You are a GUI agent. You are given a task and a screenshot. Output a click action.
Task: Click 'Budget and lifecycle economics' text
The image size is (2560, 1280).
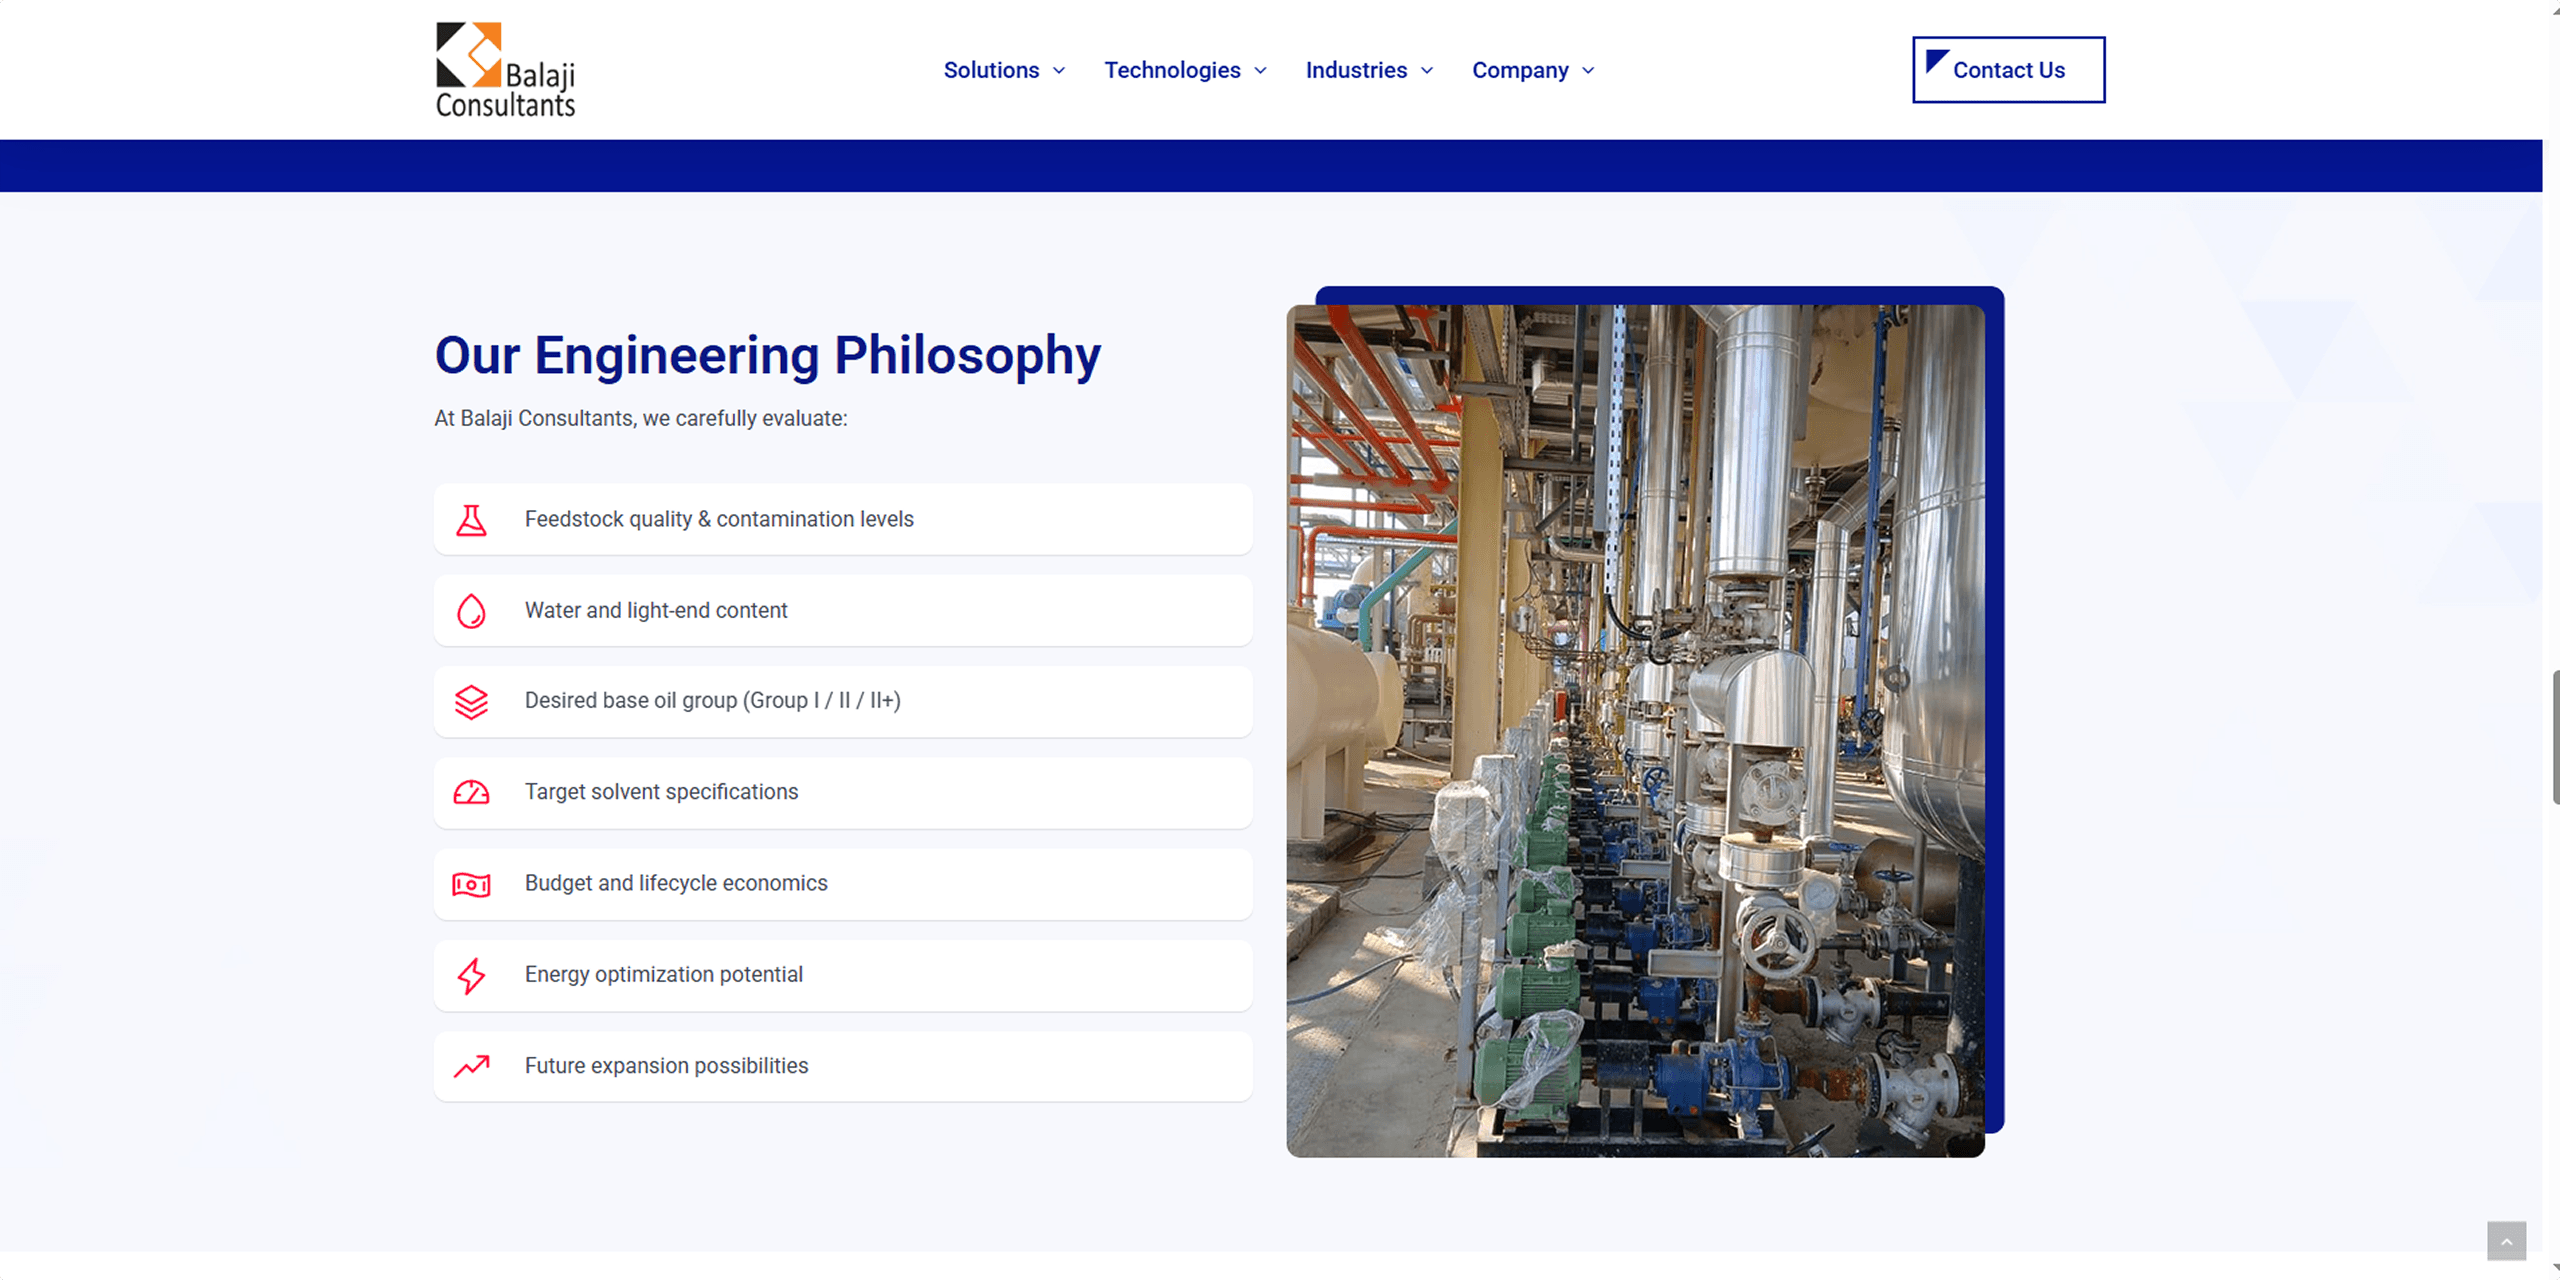[x=676, y=883]
